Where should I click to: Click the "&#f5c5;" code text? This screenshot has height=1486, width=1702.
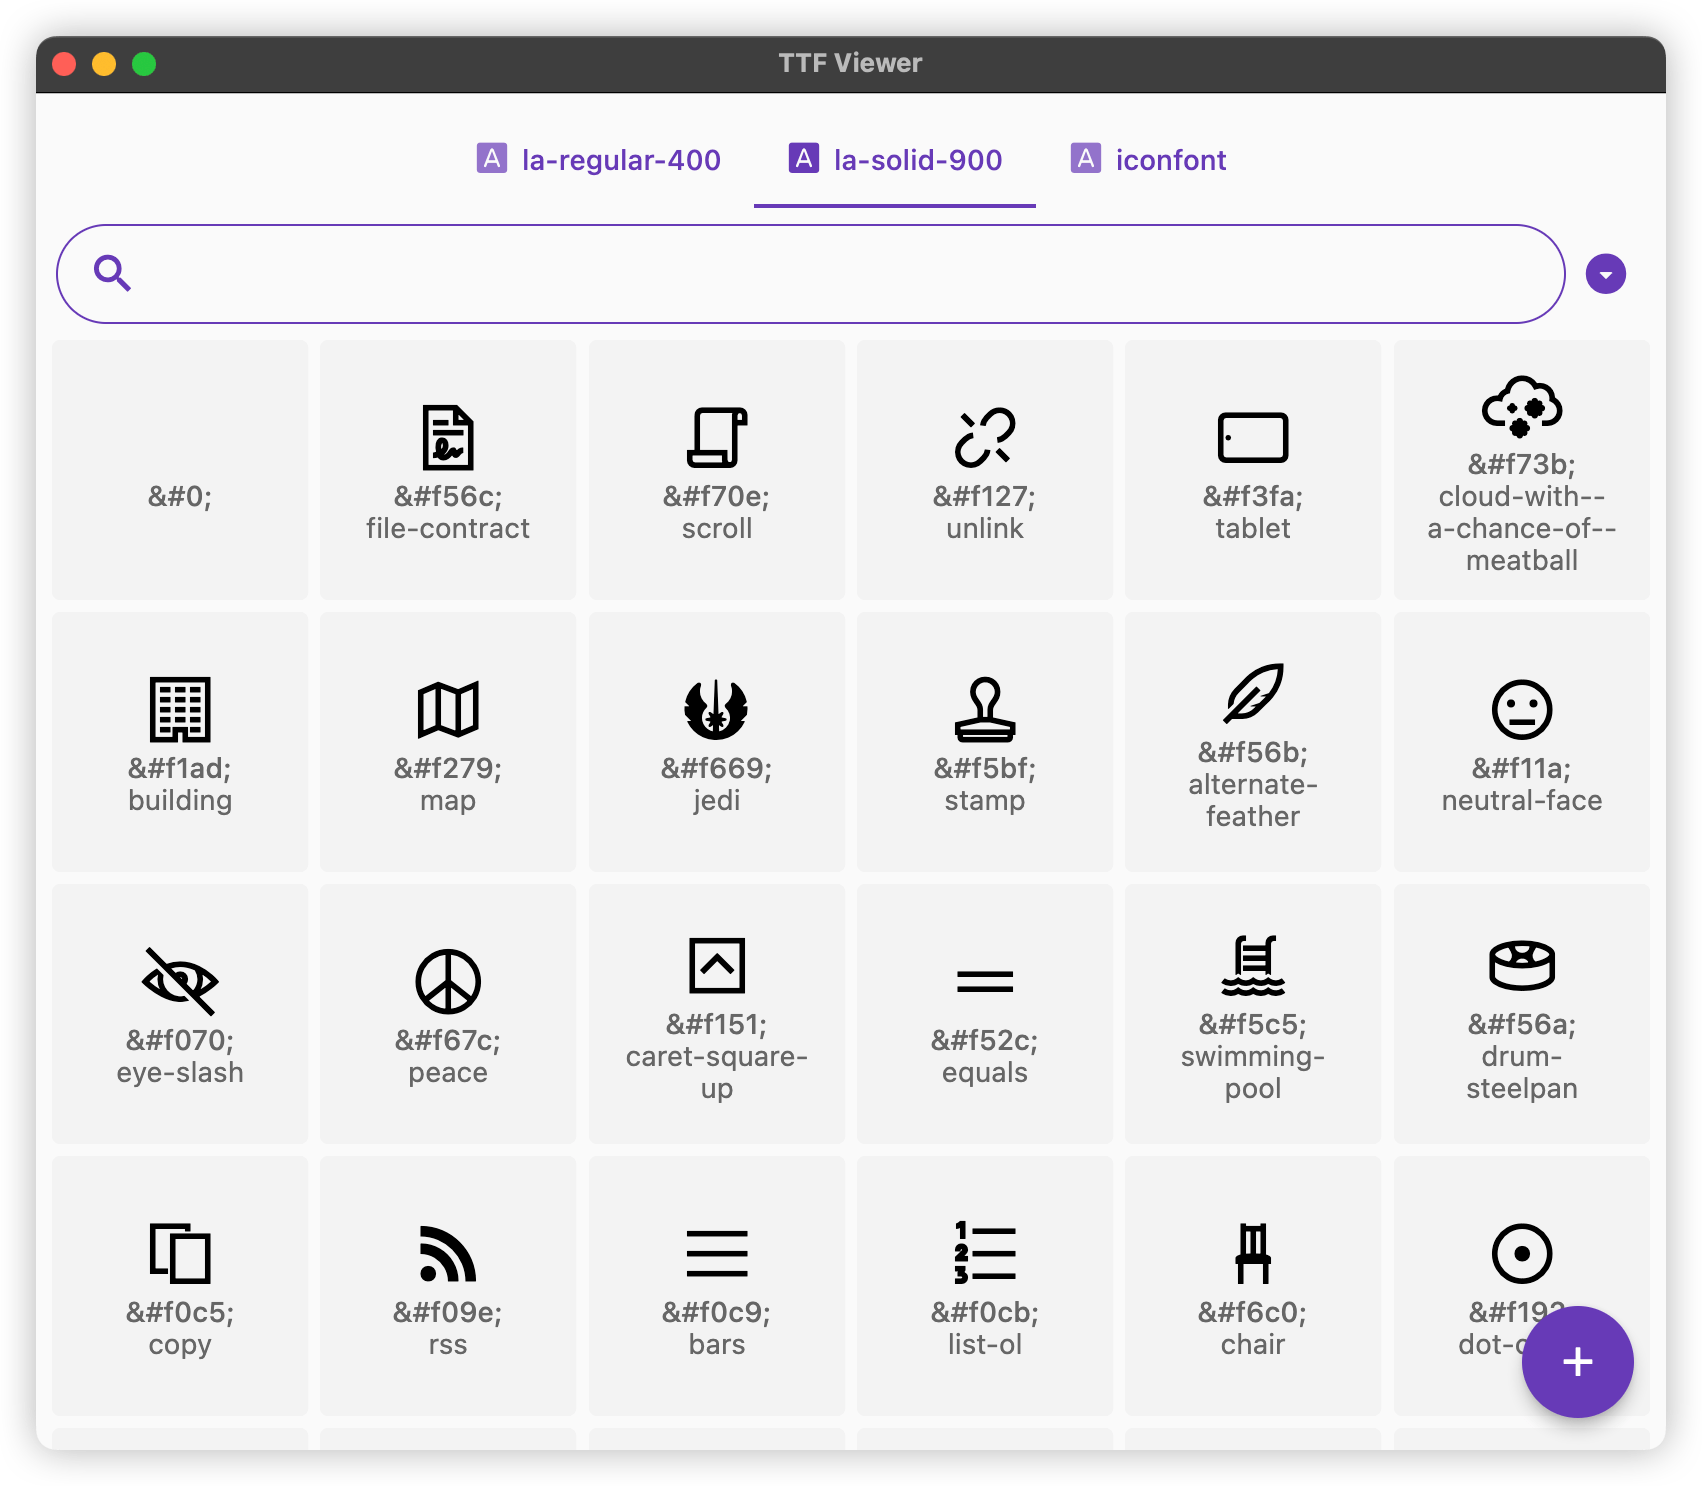click(1253, 1025)
